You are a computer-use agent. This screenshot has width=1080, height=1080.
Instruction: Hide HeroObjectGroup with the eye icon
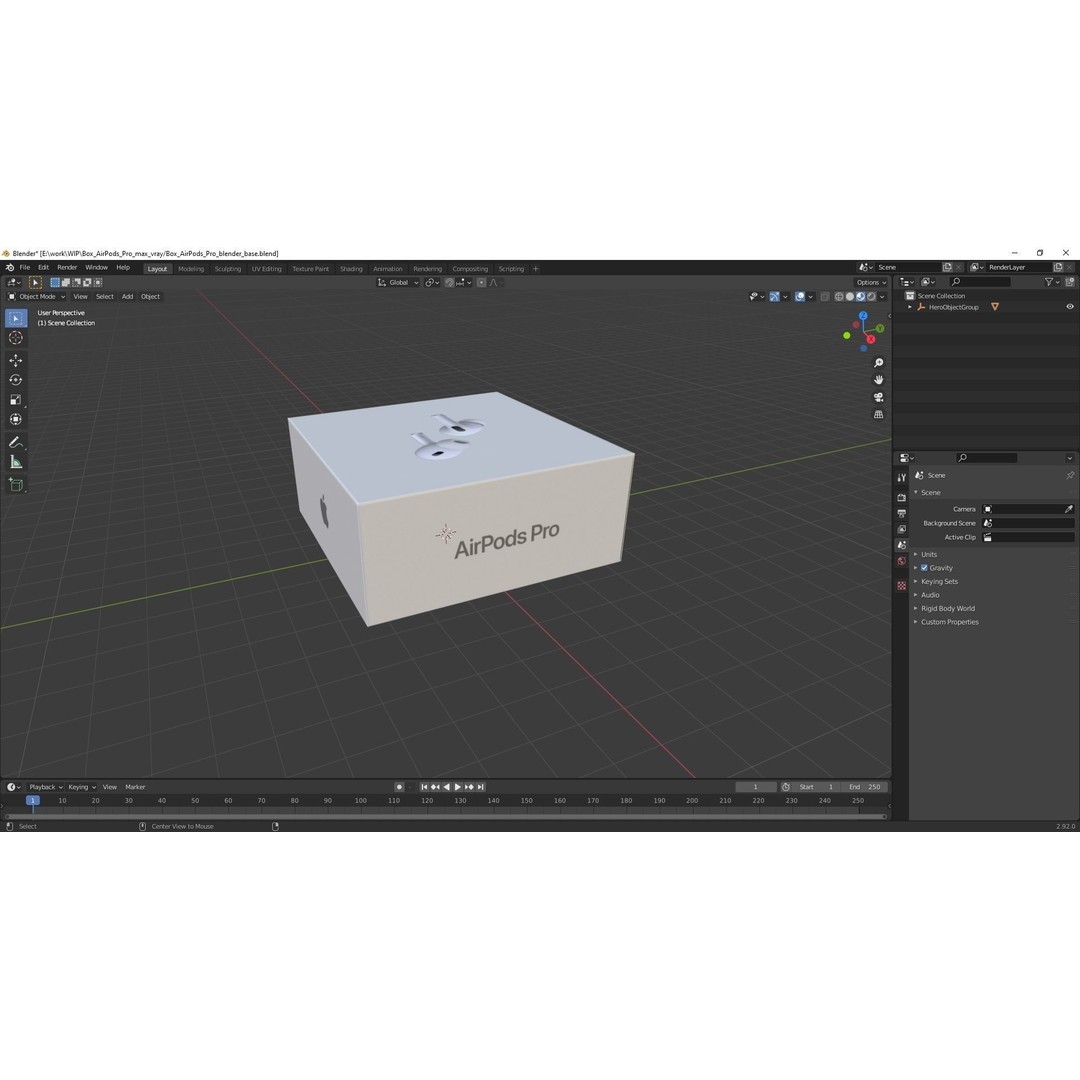pos(1070,307)
